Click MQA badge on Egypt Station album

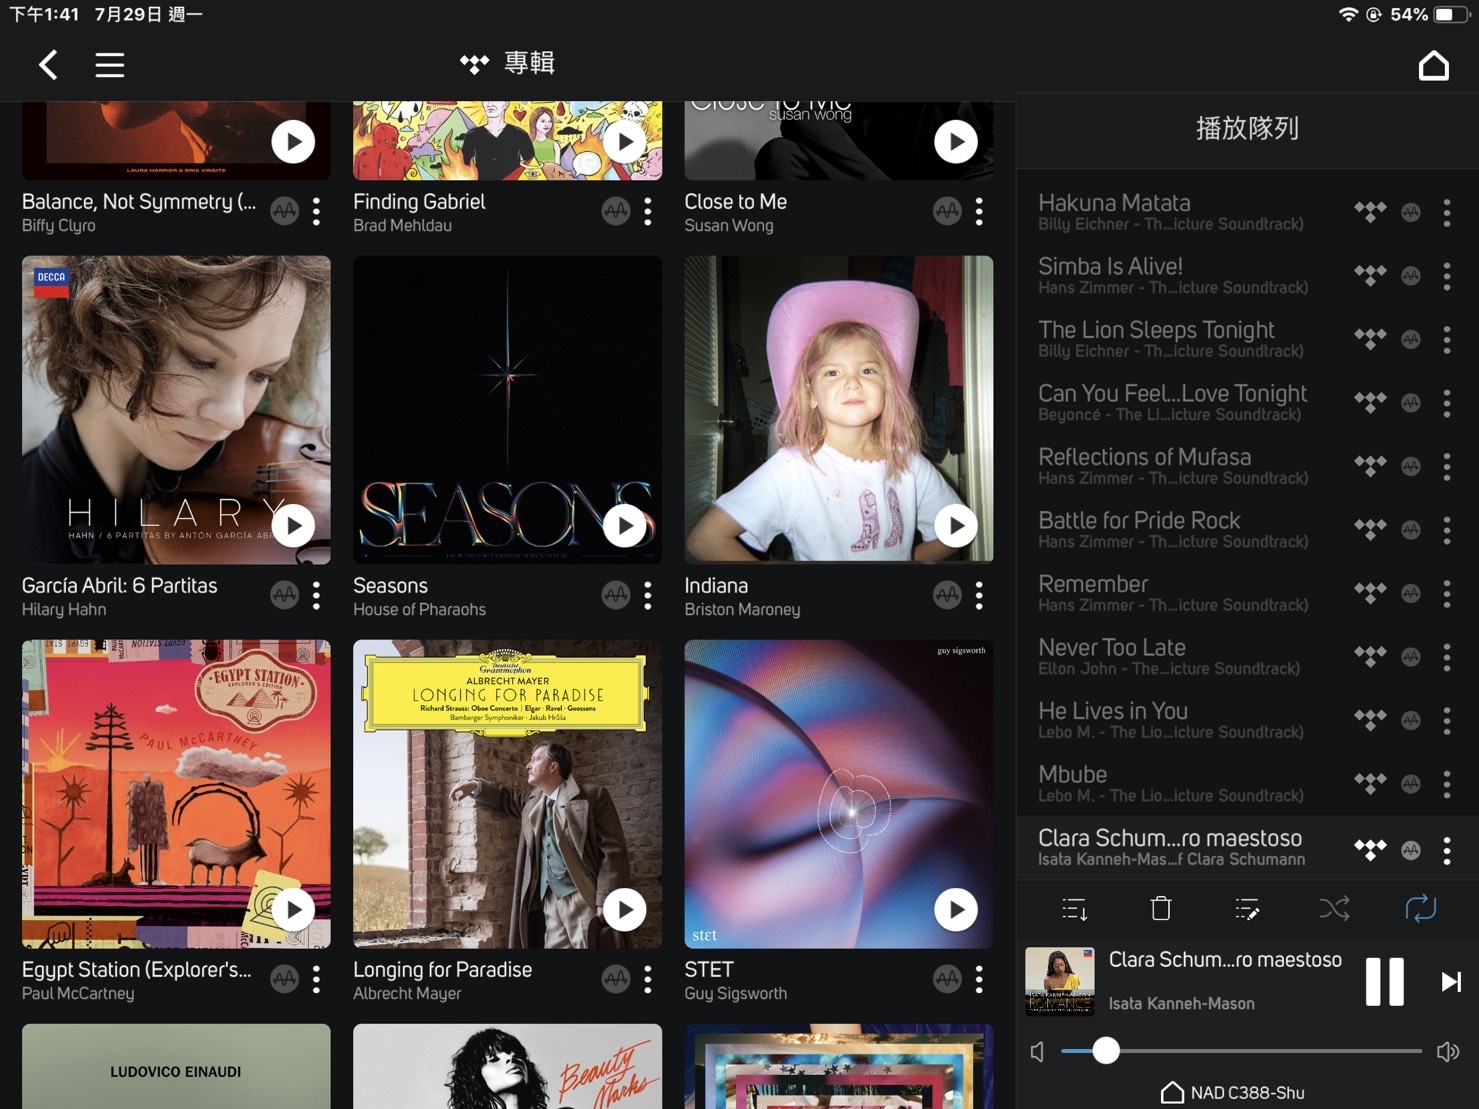285,980
